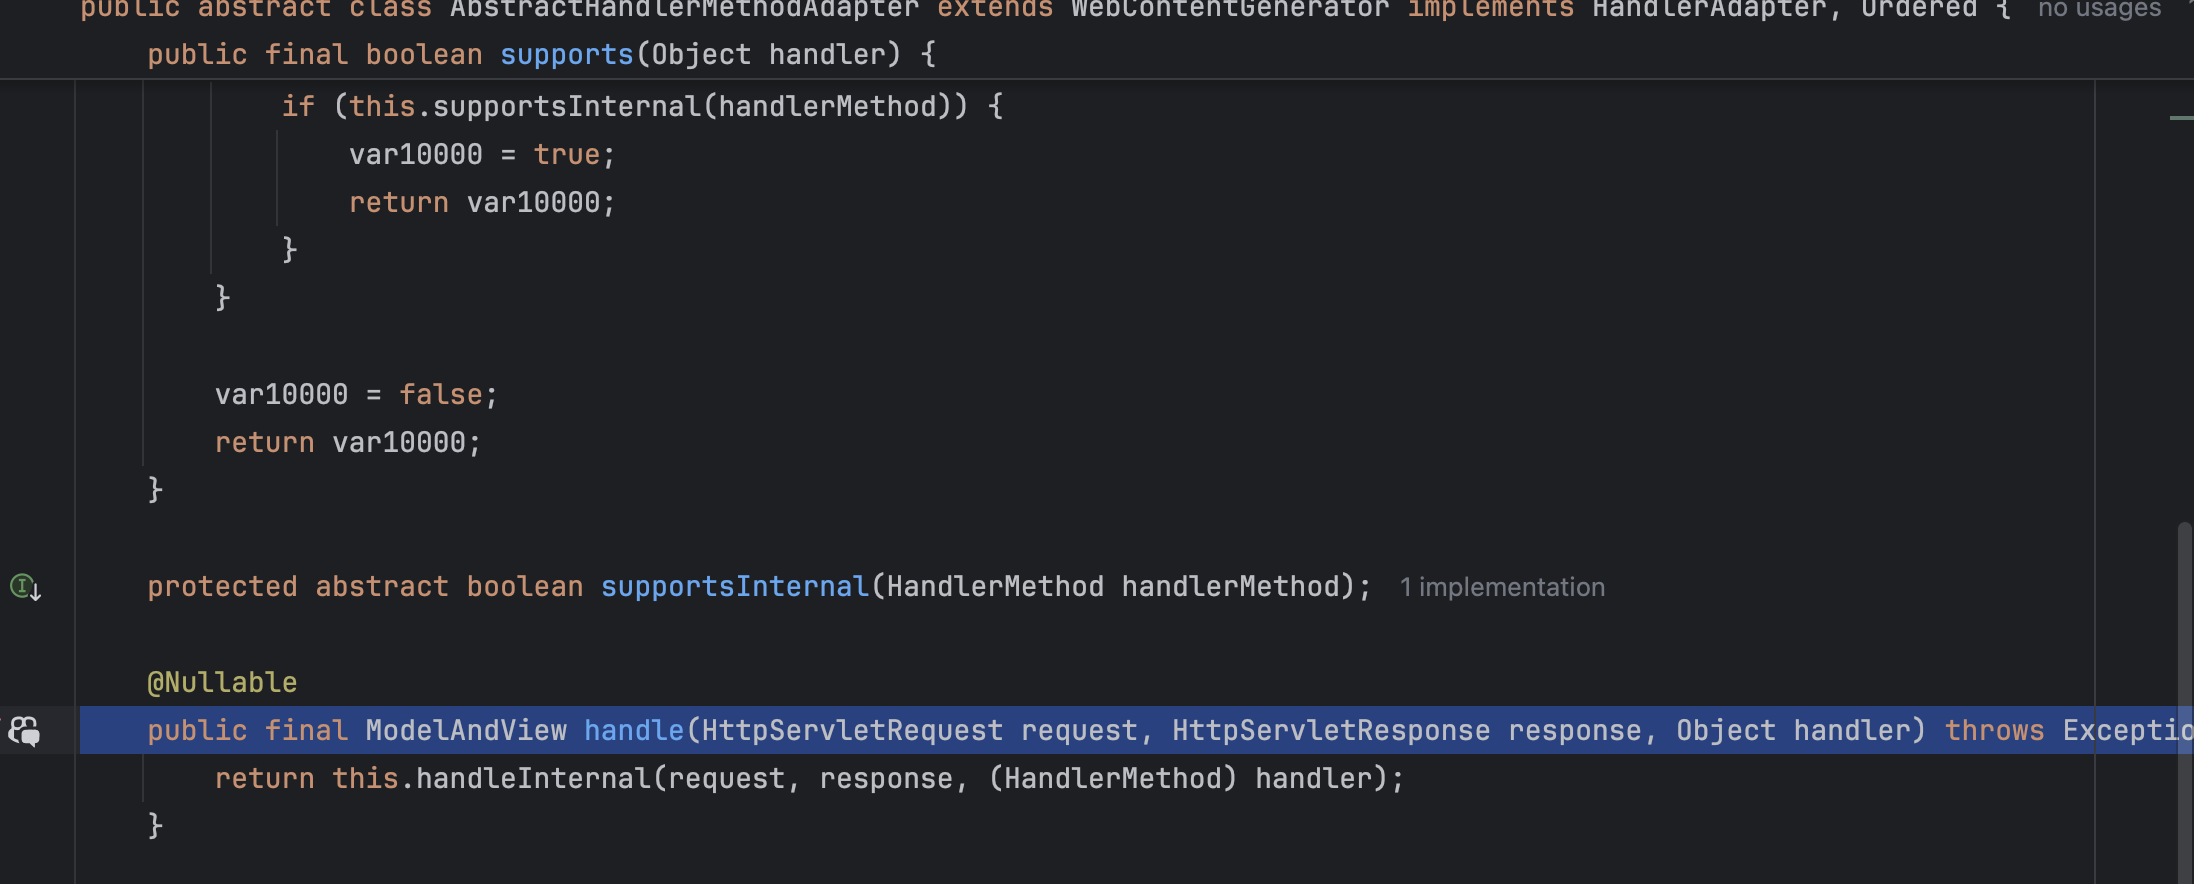
Task: Click the HttpServletResponse parameter type
Action: pos(1332,731)
